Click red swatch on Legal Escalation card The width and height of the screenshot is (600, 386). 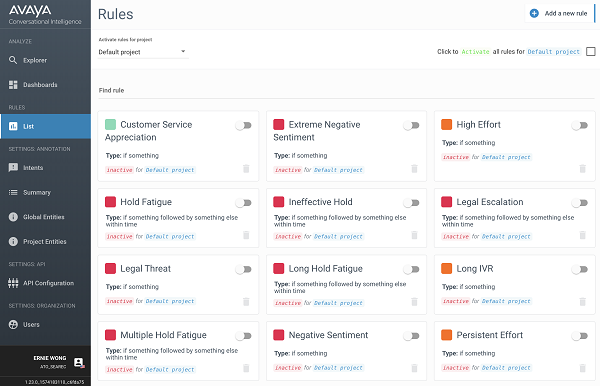click(447, 202)
